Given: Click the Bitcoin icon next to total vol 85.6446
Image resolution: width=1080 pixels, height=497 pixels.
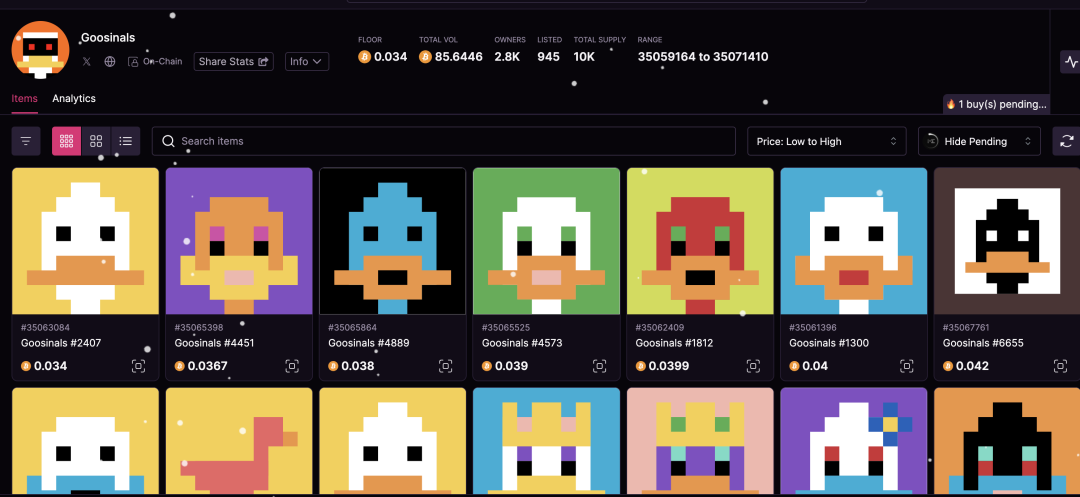Looking at the screenshot, I should (425, 56).
